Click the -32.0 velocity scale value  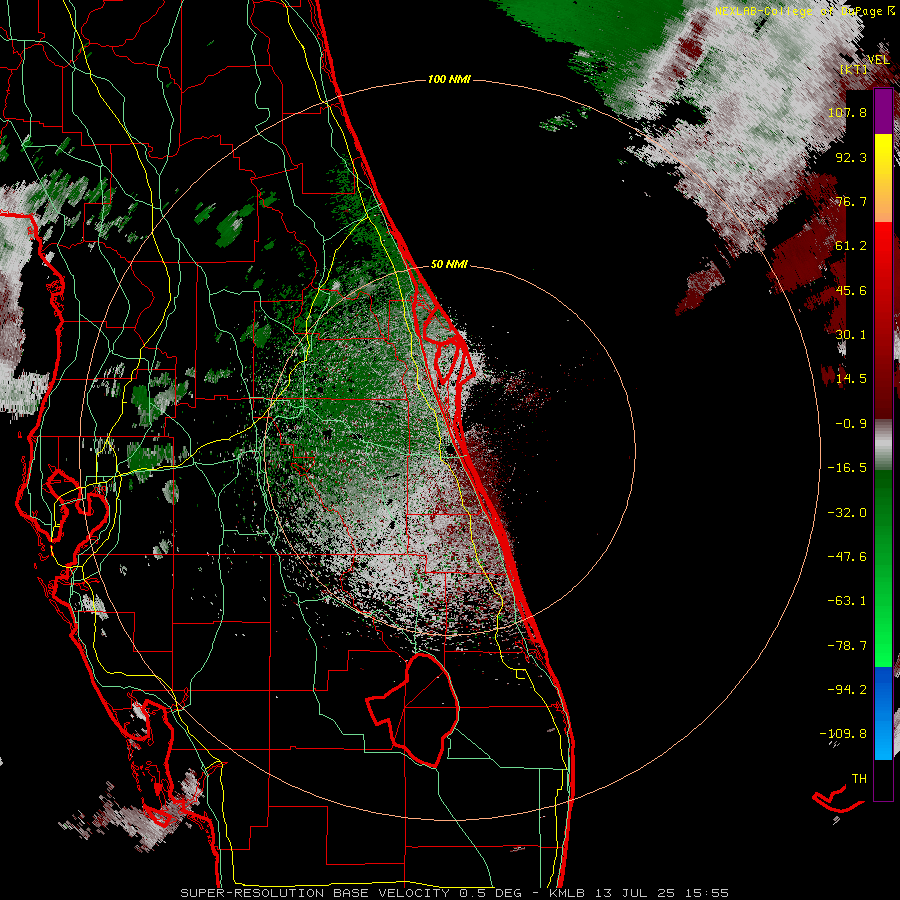coord(847,513)
